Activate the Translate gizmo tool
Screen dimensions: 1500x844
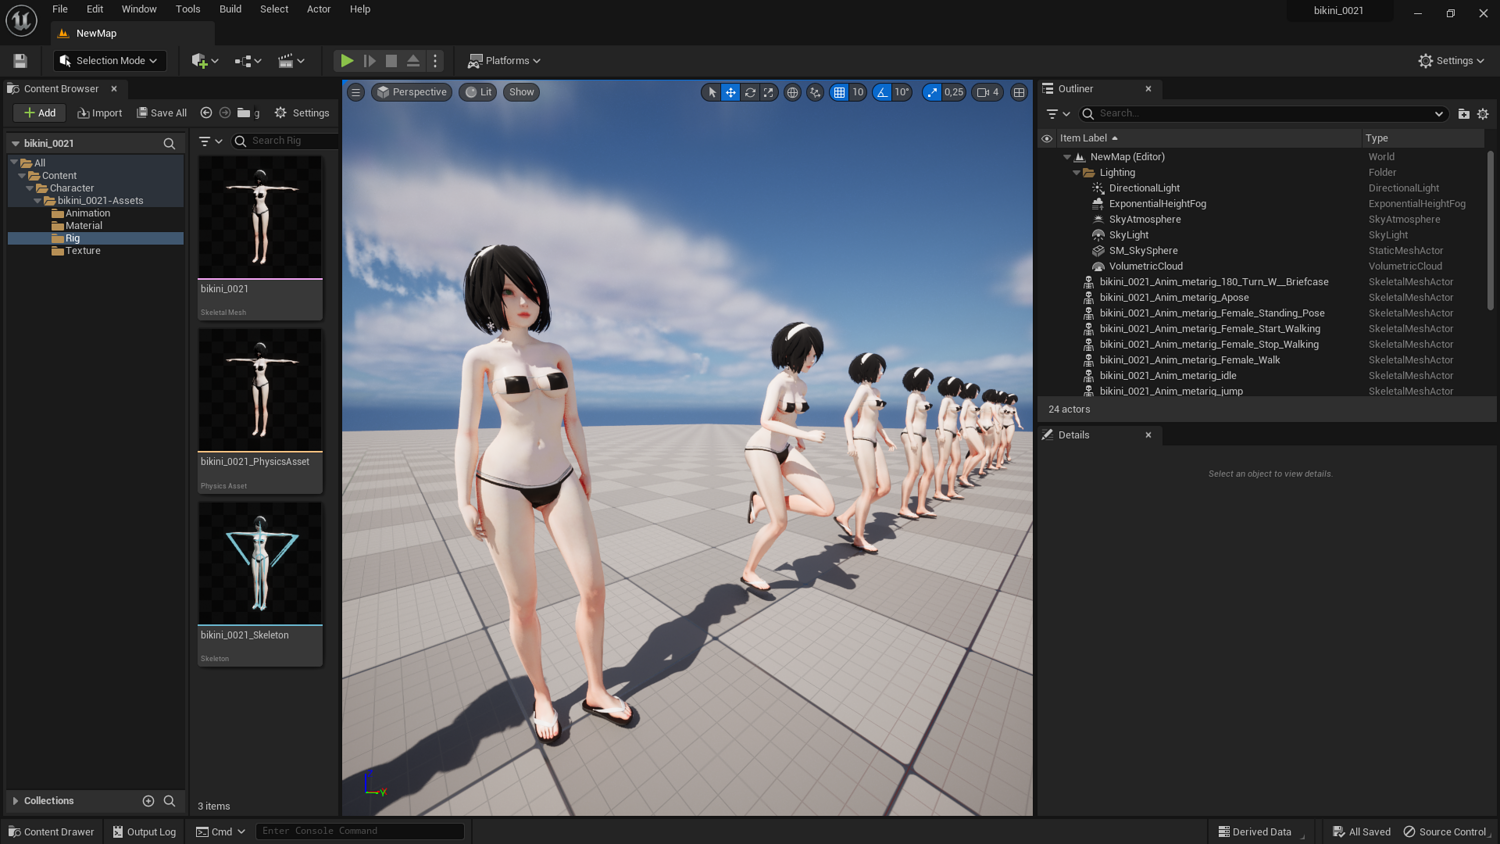pyautogui.click(x=731, y=92)
